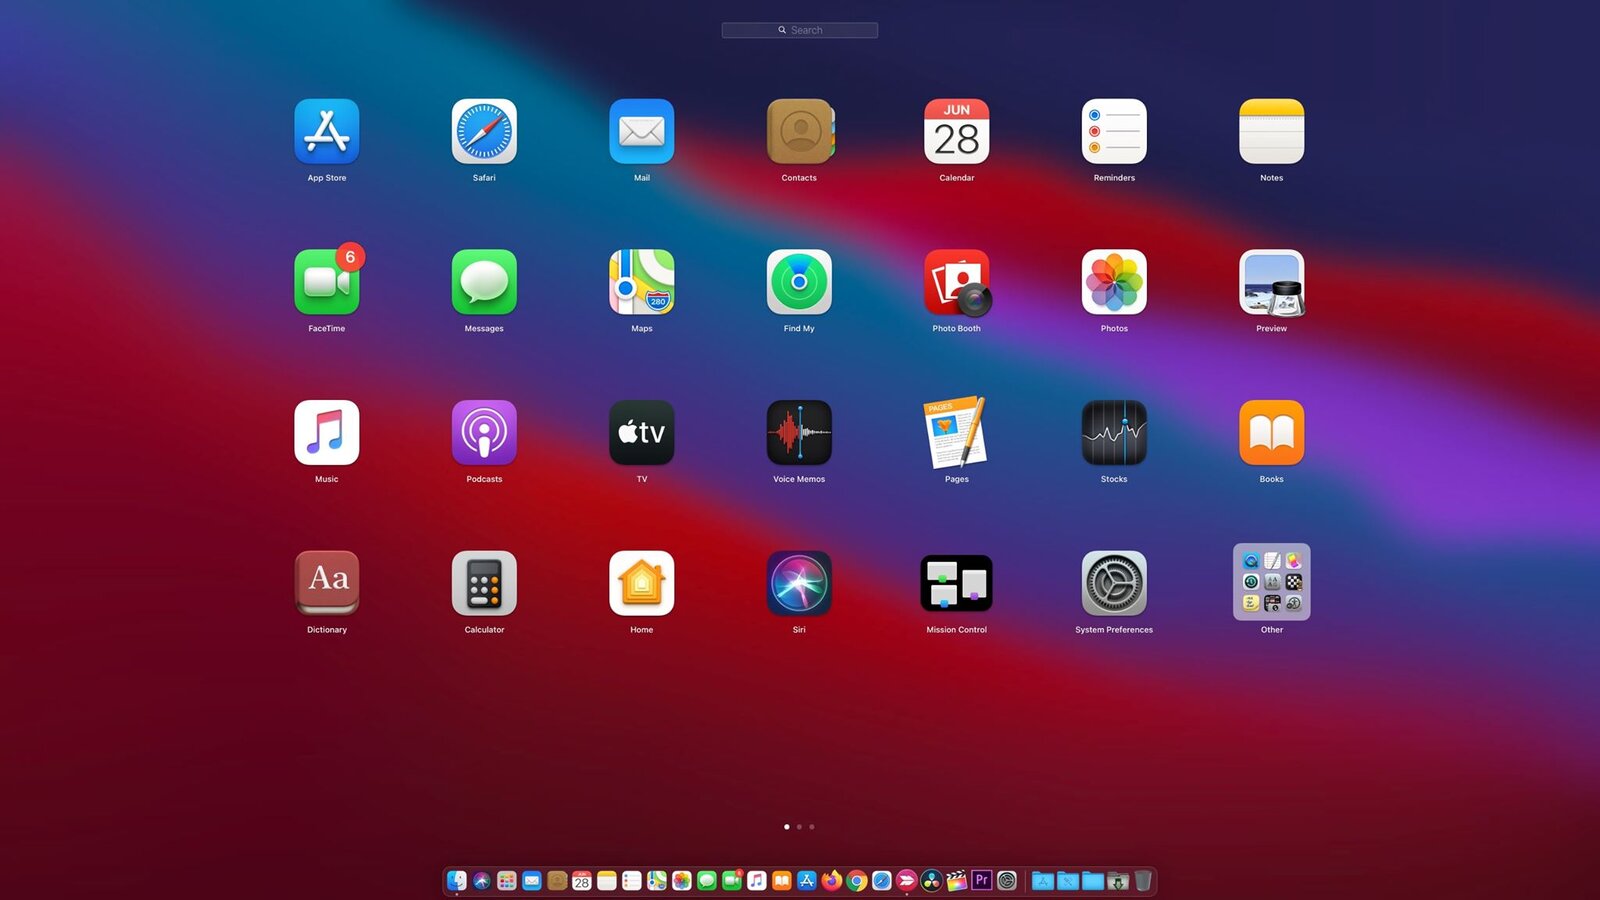Screen dimensions: 1600x900
Task: Launch Final Cut Pro from the Dock
Action: coord(957,880)
